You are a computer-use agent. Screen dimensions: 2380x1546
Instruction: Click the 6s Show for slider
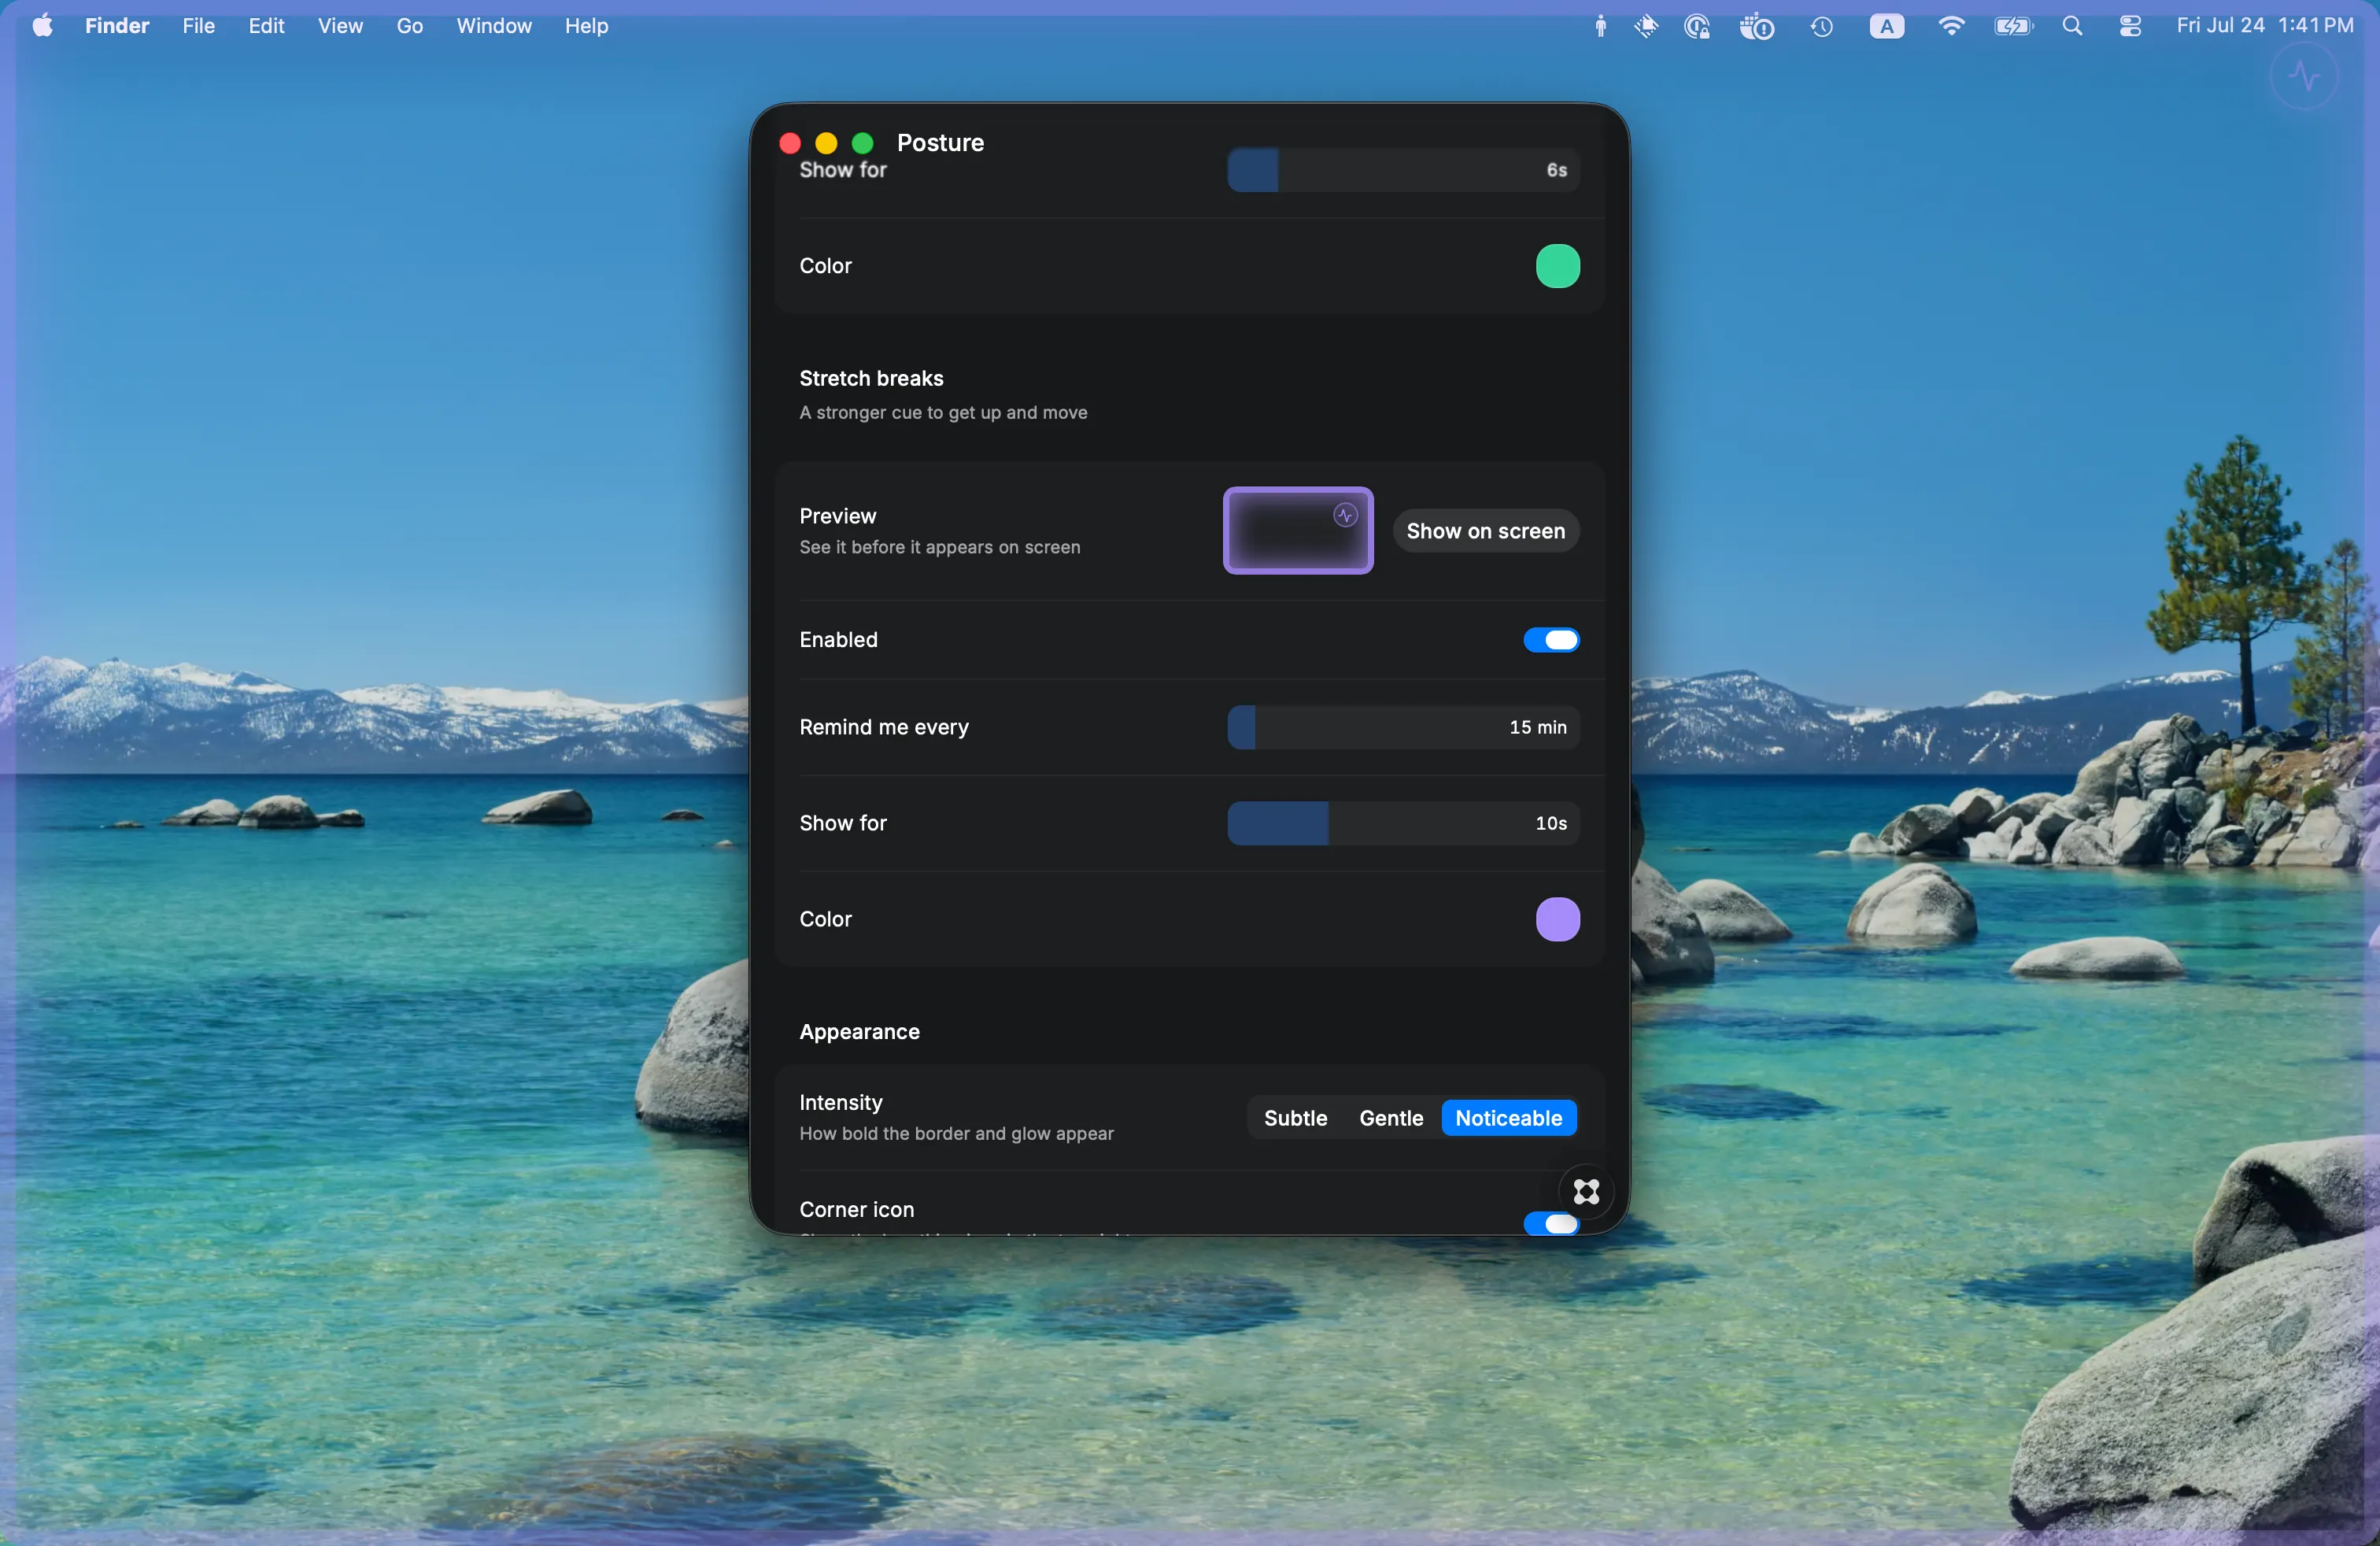click(x=1403, y=170)
